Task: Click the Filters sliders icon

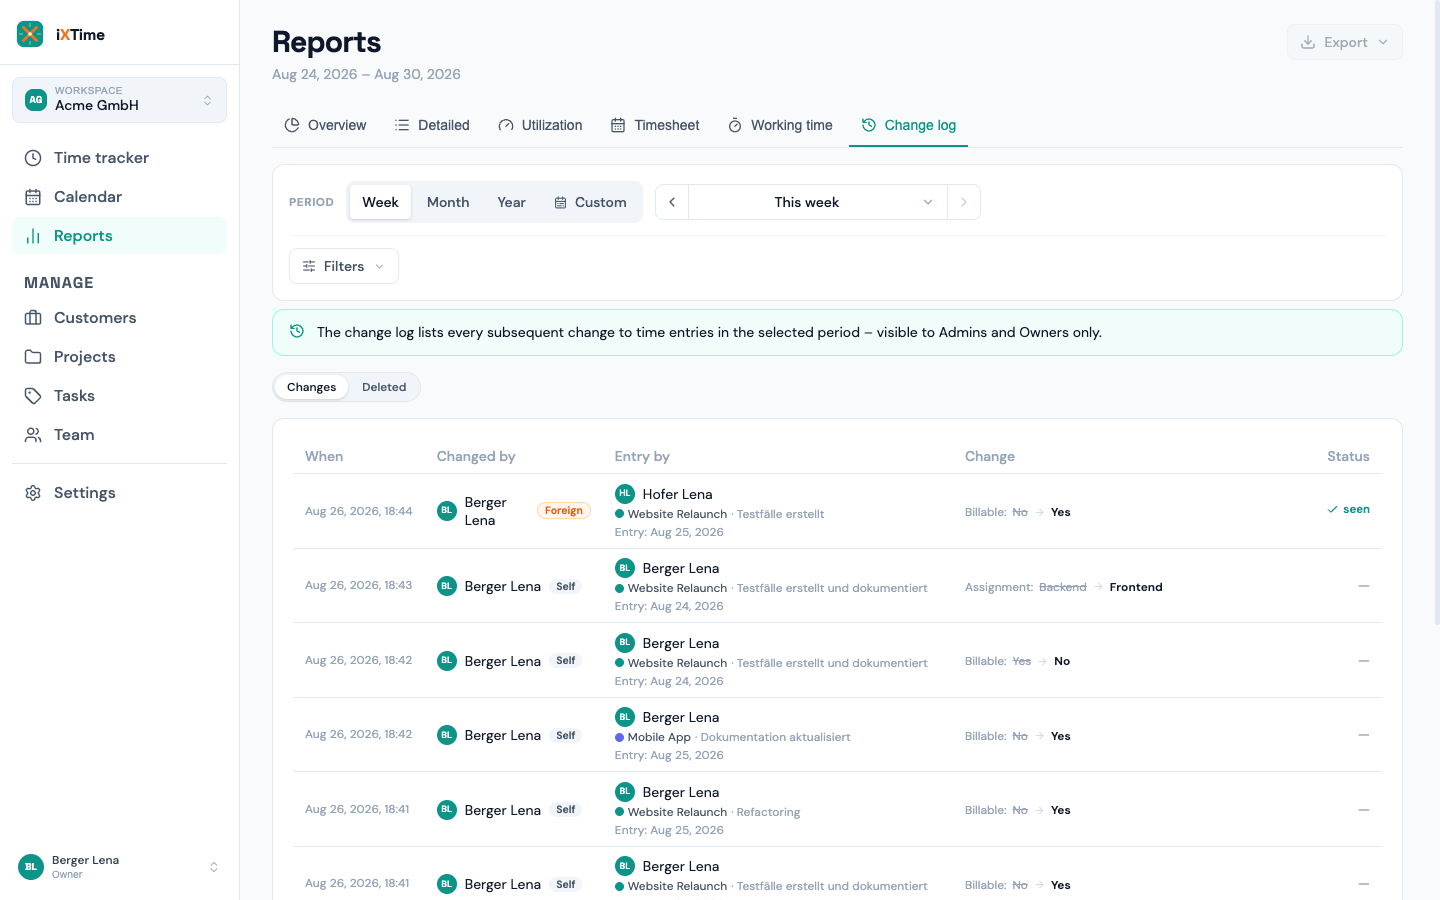Action: [309, 266]
